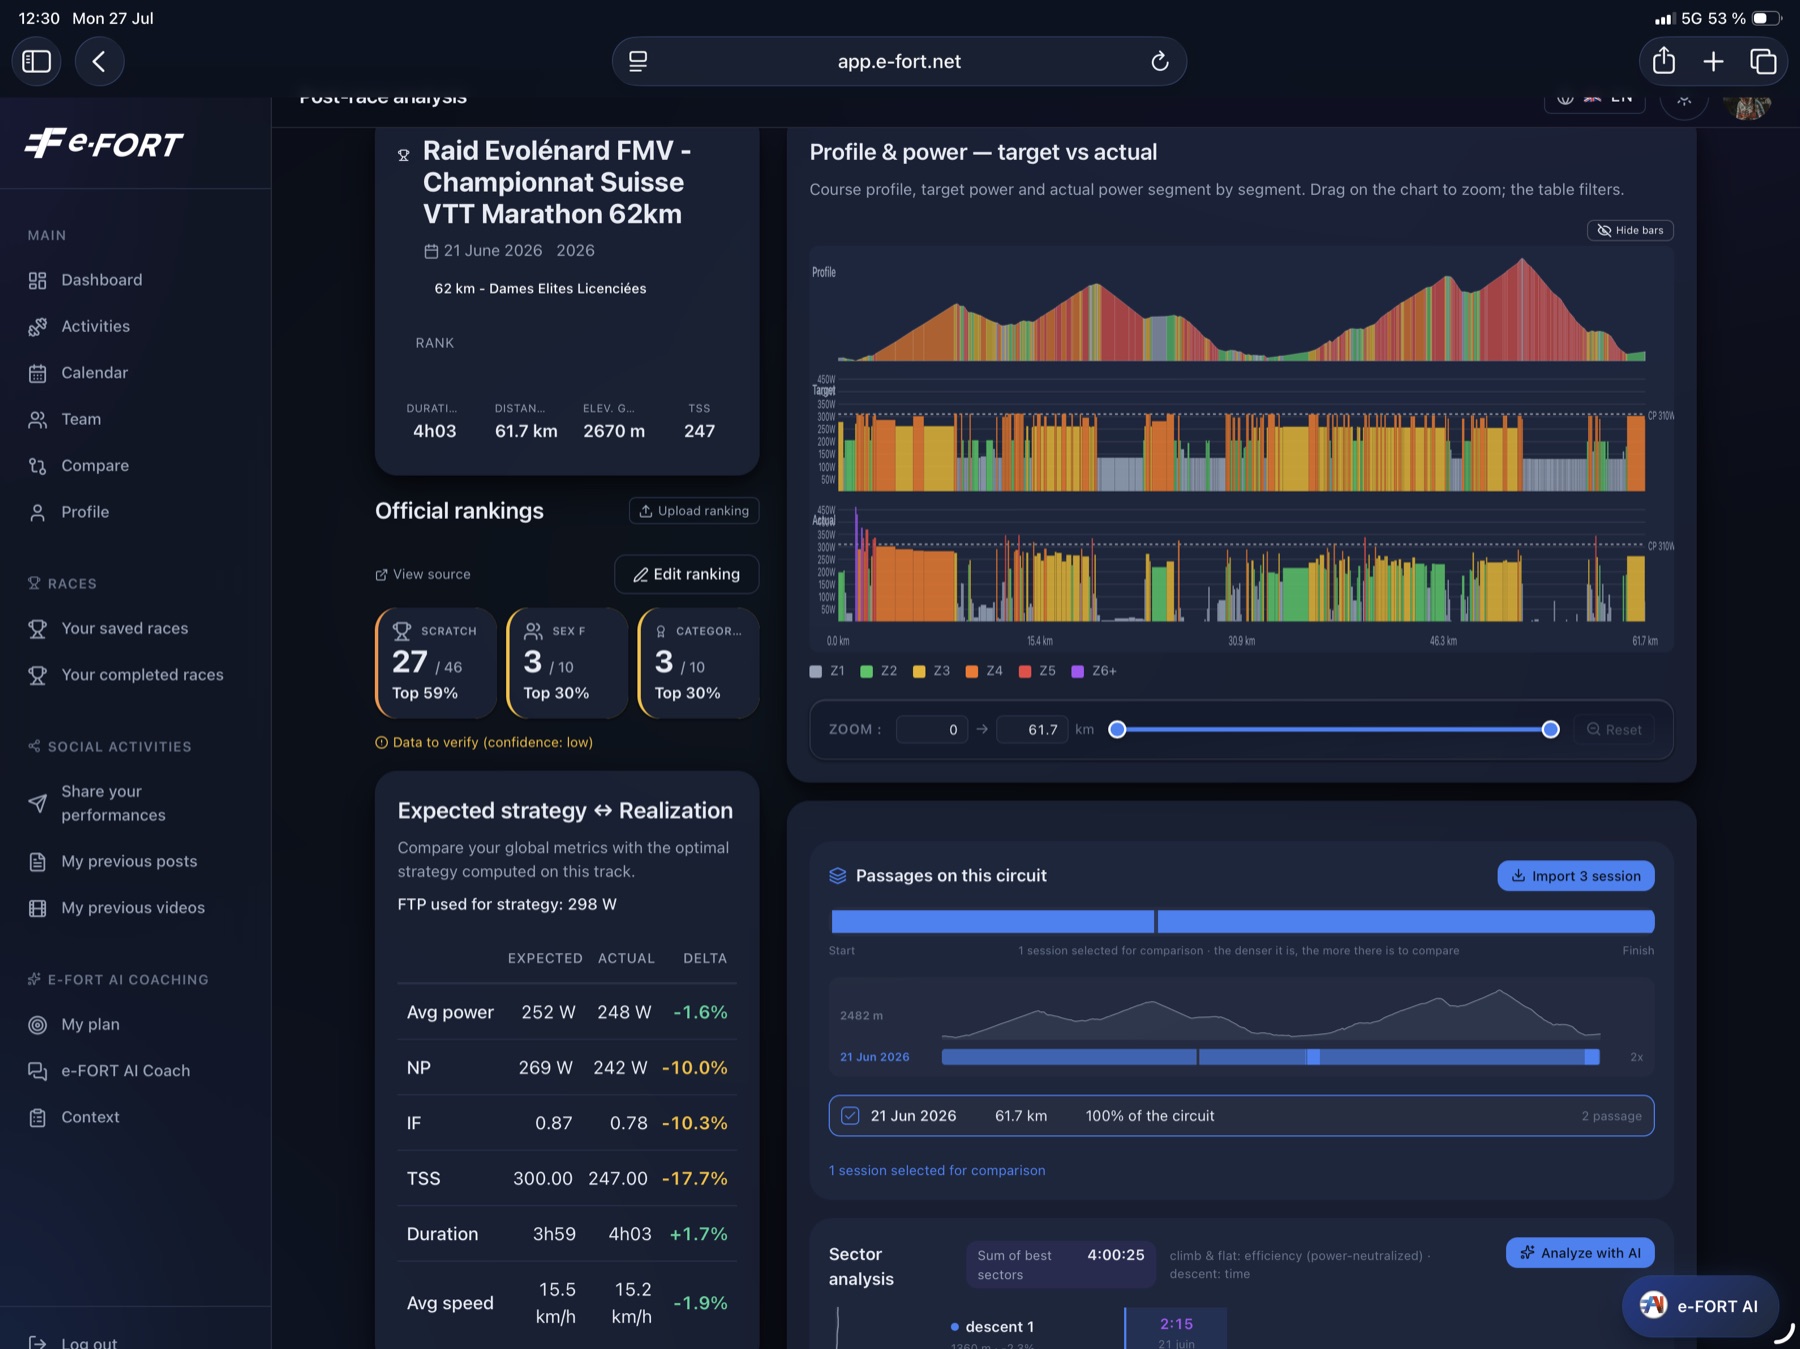Click the Data to verify confidence warning
The image size is (1800, 1349).
click(484, 742)
